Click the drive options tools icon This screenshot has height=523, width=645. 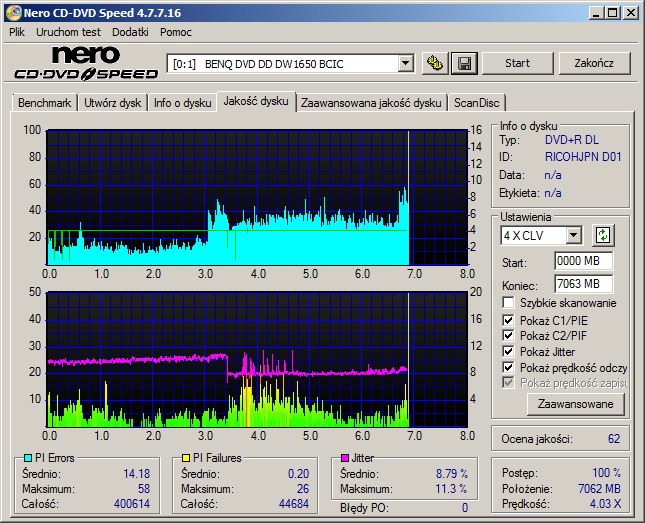point(435,63)
